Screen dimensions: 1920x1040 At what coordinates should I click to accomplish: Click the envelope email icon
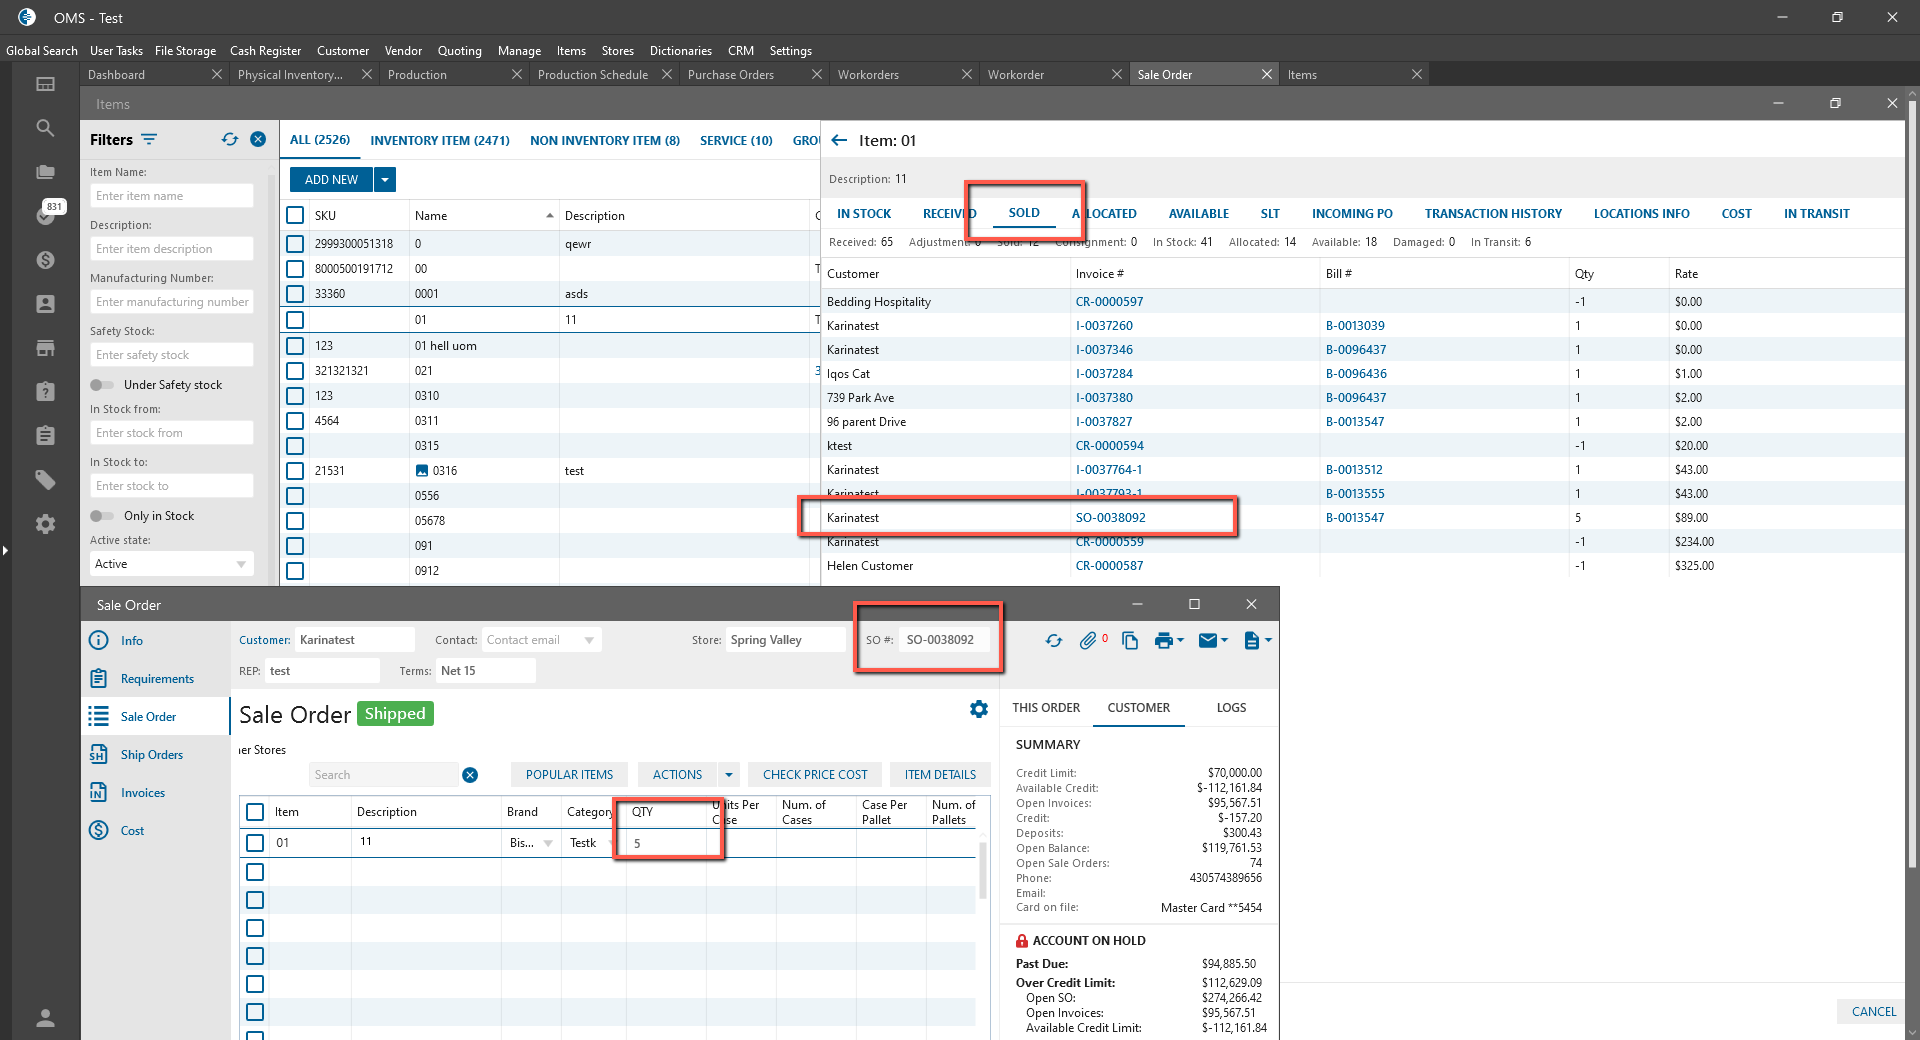pos(1208,641)
